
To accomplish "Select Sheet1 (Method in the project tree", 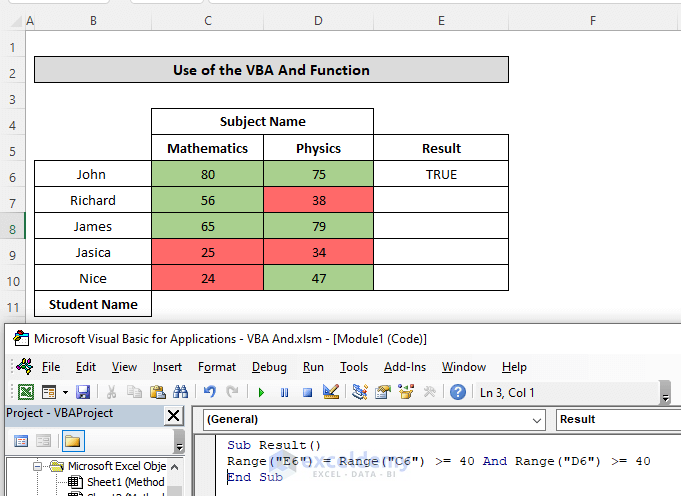I will click(126, 482).
